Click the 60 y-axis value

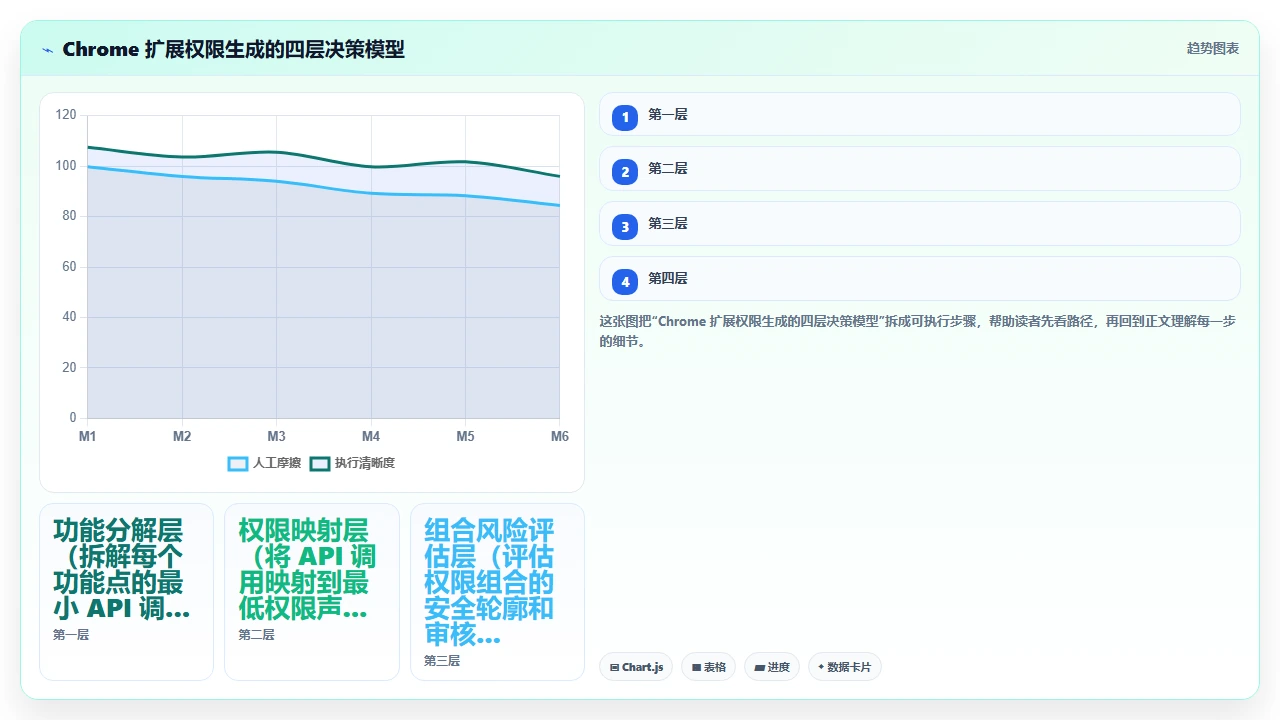(x=69, y=267)
